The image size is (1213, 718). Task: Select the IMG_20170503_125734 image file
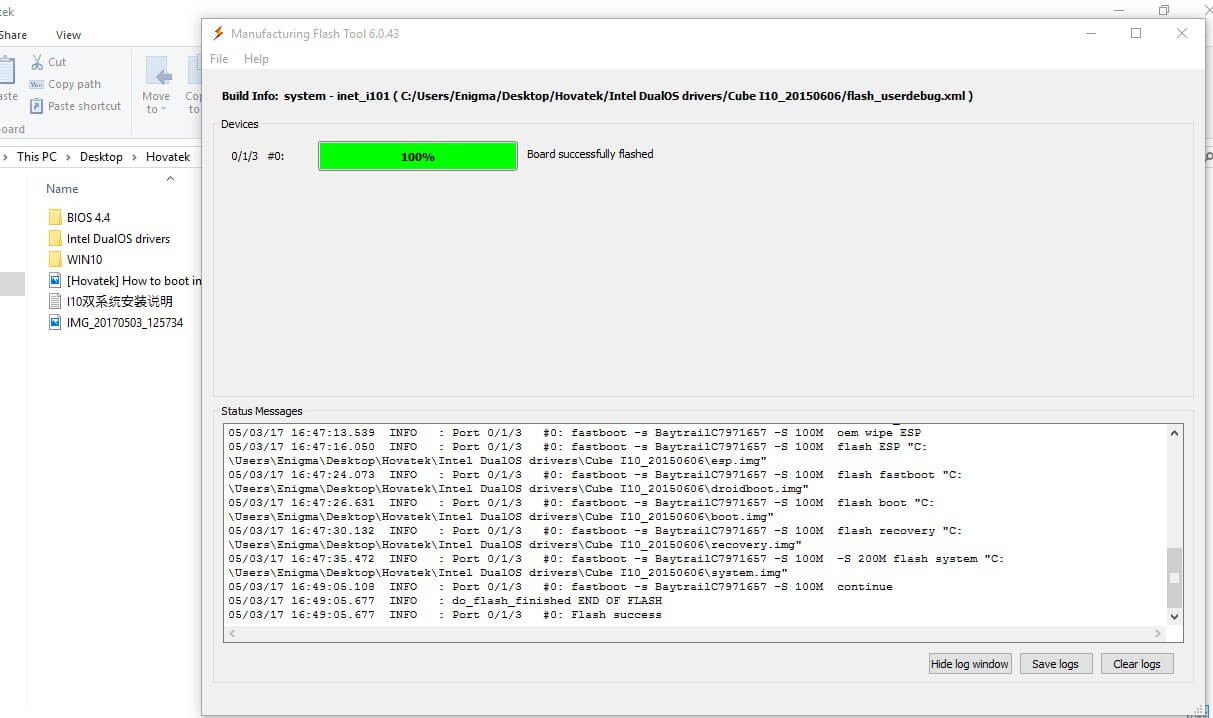pos(124,322)
